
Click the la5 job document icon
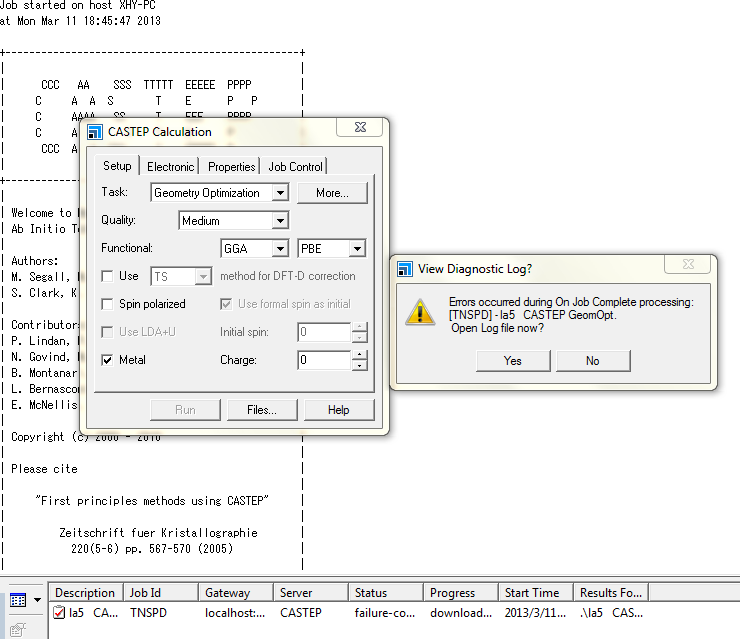[x=59, y=613]
